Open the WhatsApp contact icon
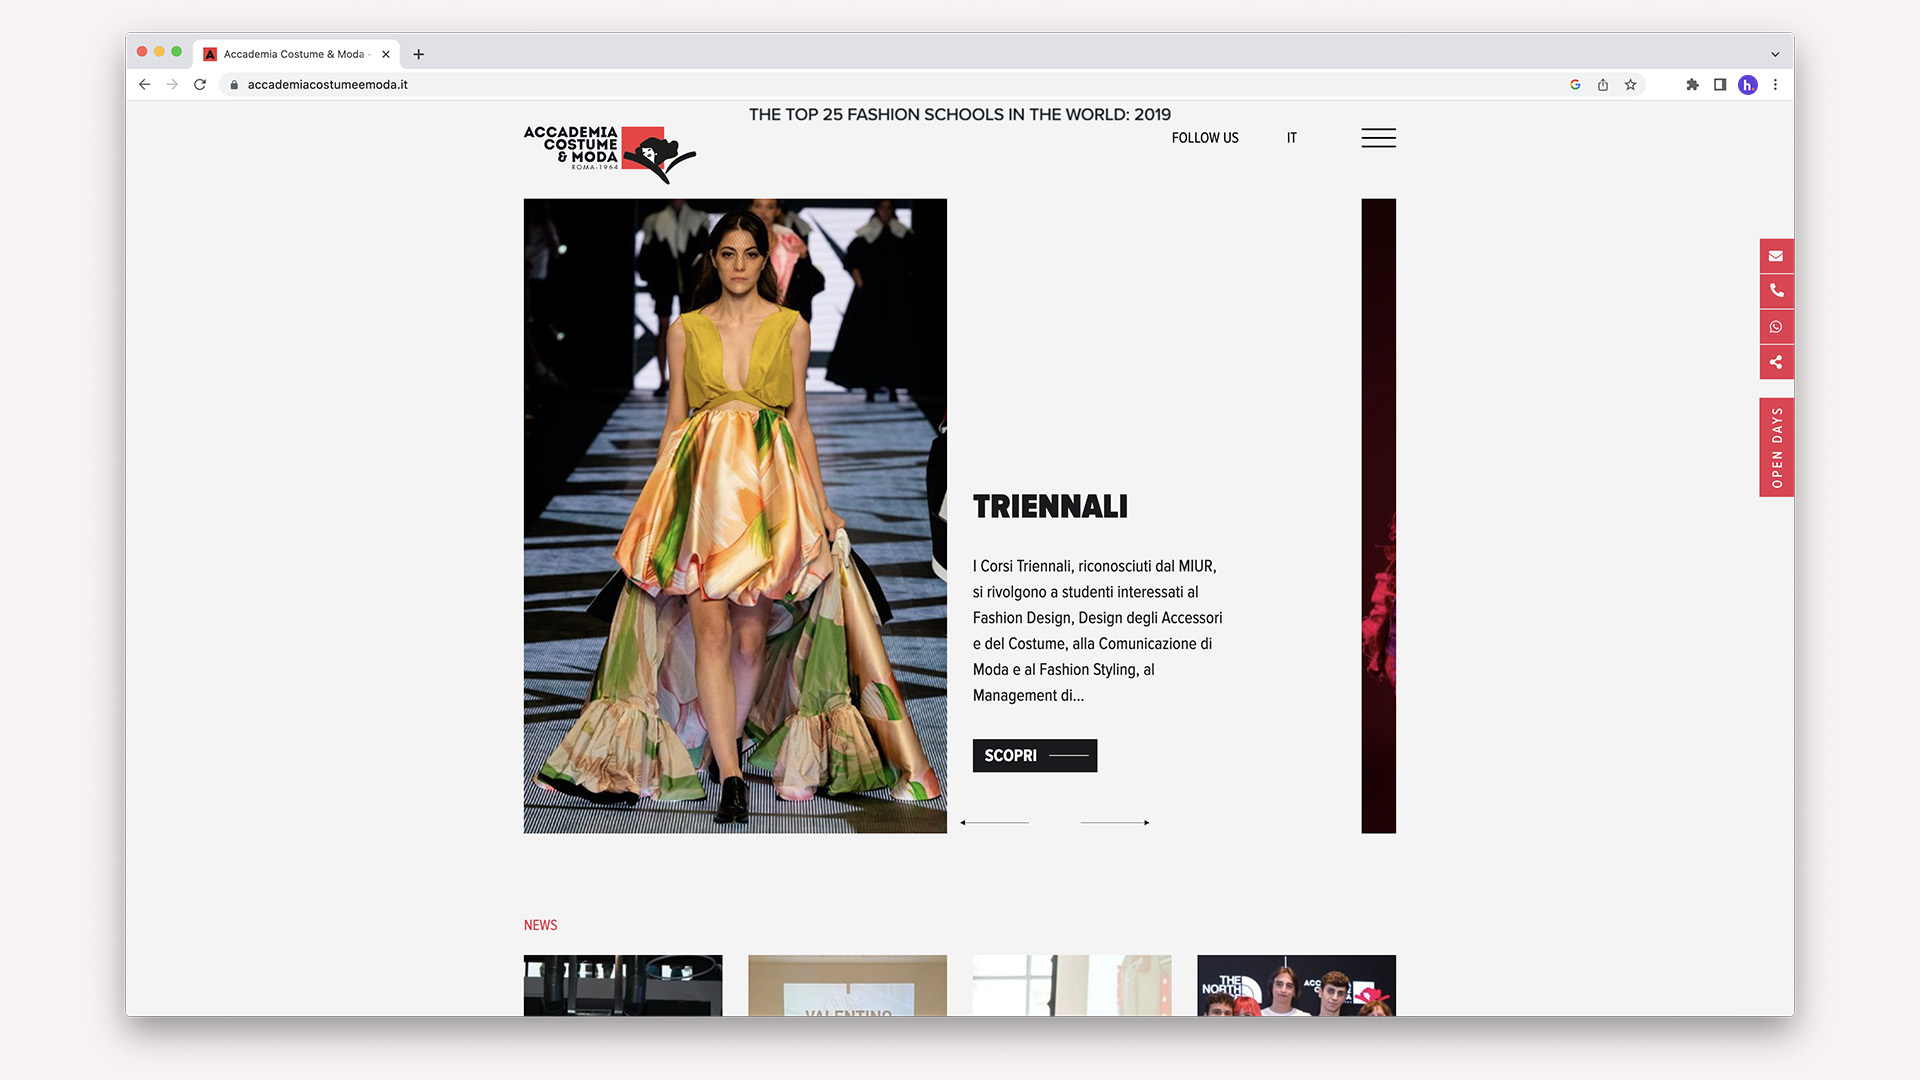The width and height of the screenshot is (1920, 1080). point(1776,327)
